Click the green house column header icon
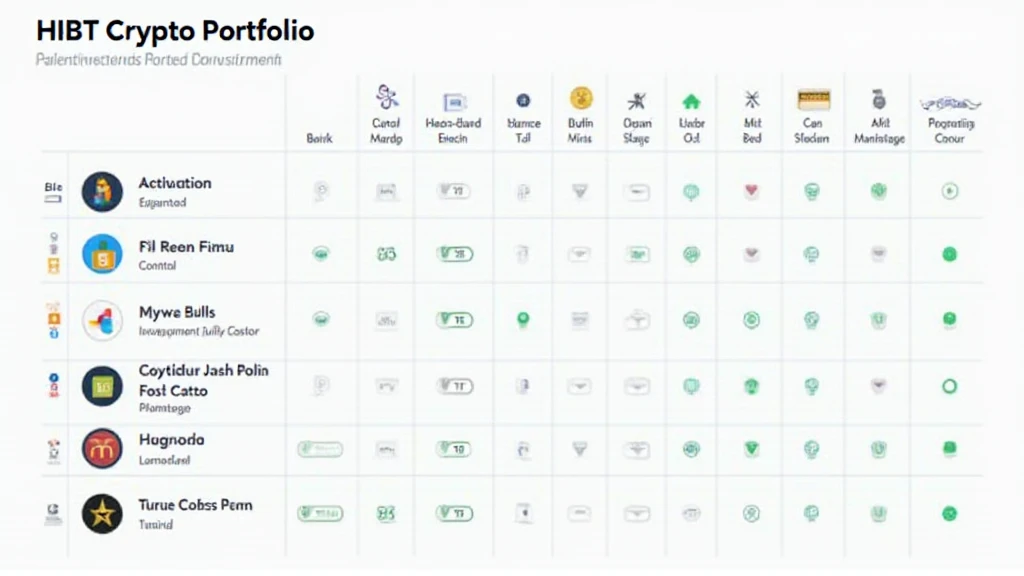Image resolution: width=1024 pixels, height=576 pixels. click(x=691, y=101)
